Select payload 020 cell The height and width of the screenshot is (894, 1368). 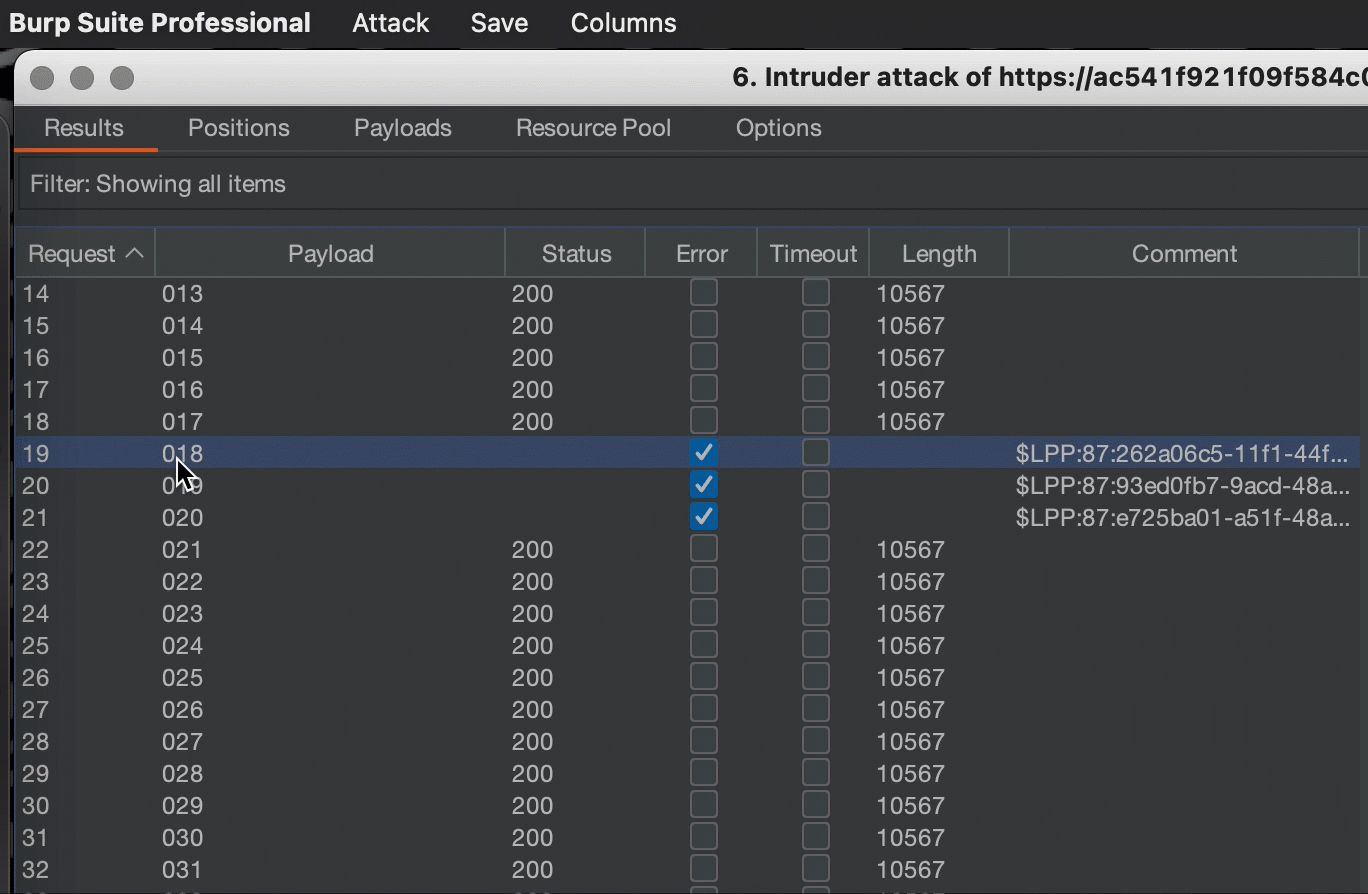(182, 518)
